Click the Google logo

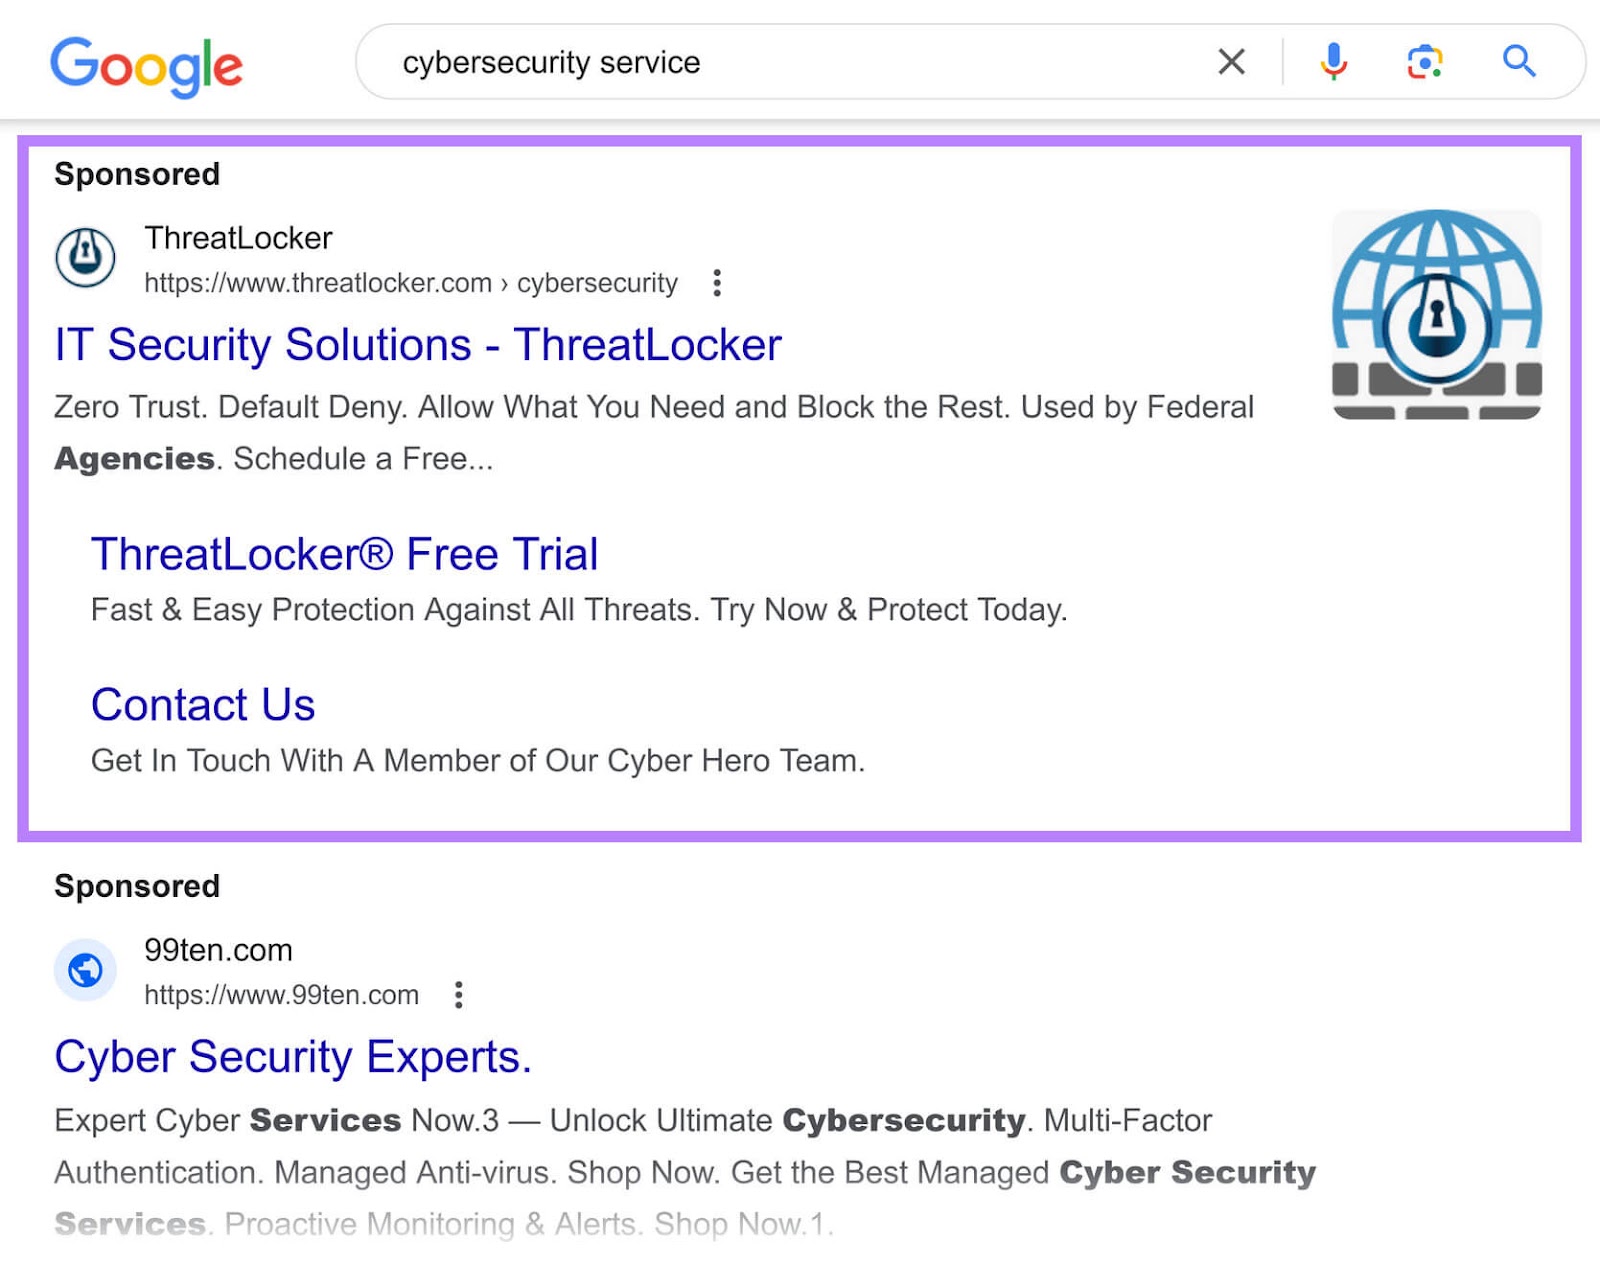(146, 64)
